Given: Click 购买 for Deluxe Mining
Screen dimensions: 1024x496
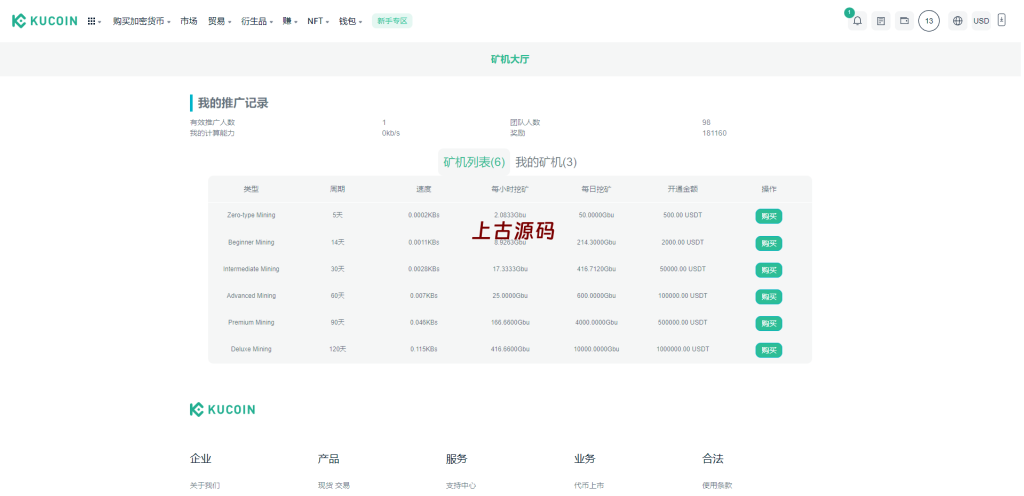Looking at the screenshot, I should 769,350.
